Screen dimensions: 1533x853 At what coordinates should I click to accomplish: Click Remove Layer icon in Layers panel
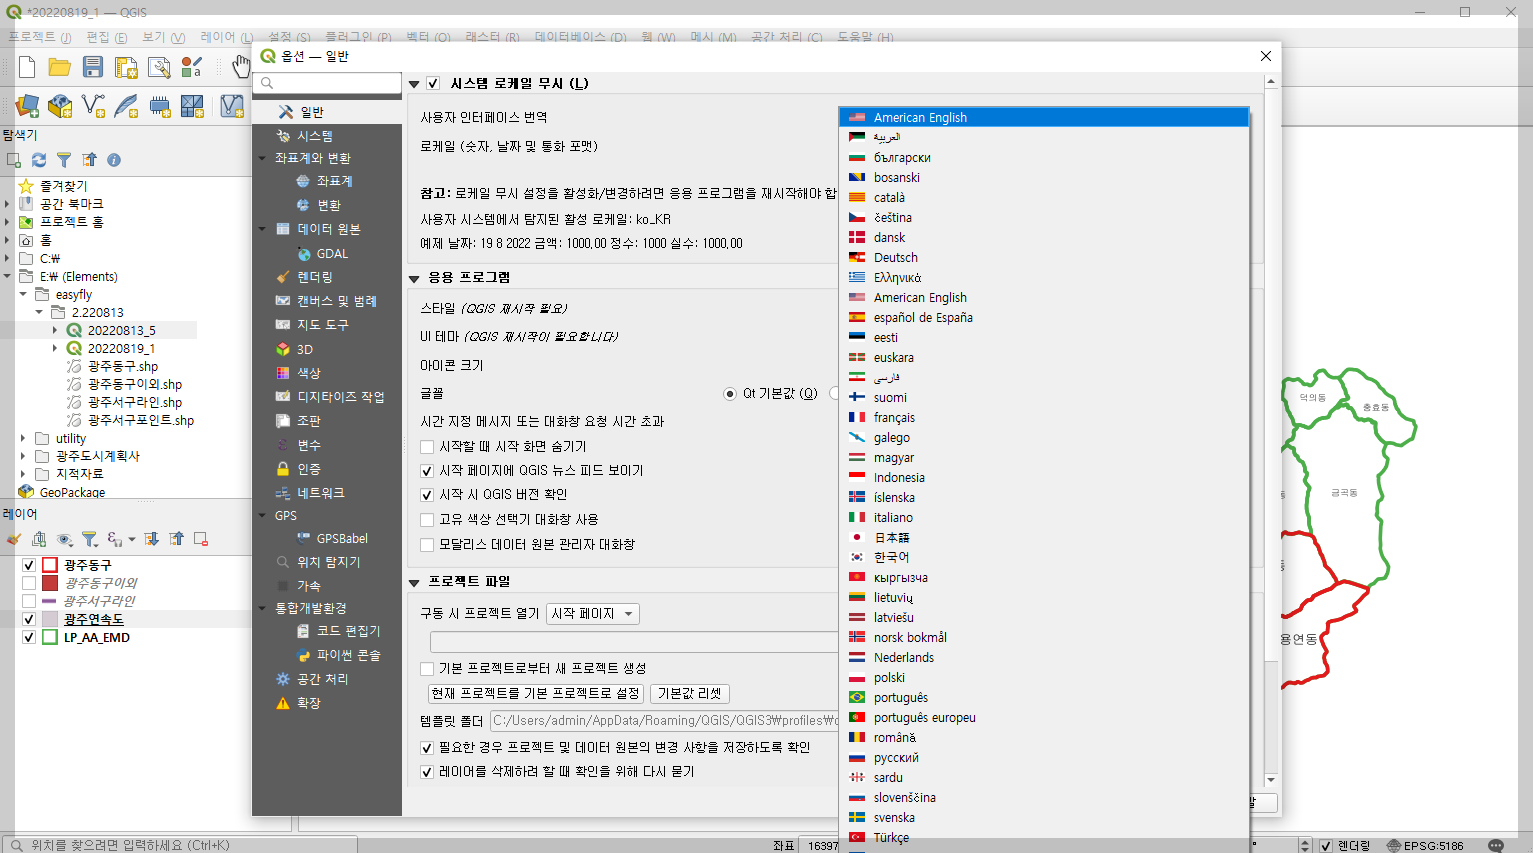click(201, 539)
